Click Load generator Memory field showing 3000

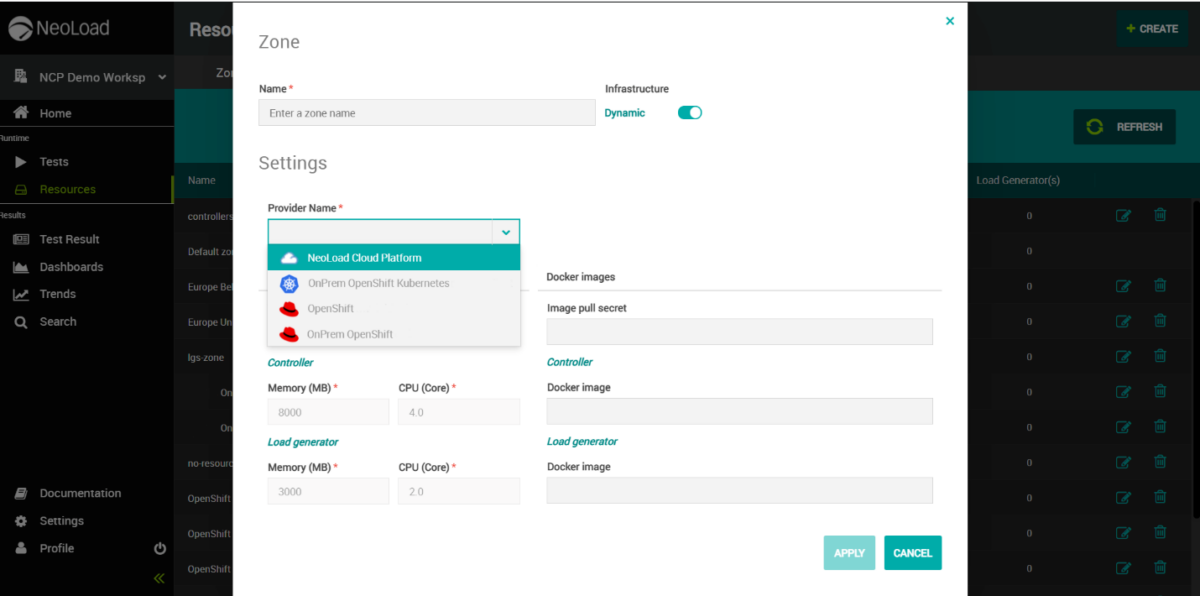pos(328,491)
